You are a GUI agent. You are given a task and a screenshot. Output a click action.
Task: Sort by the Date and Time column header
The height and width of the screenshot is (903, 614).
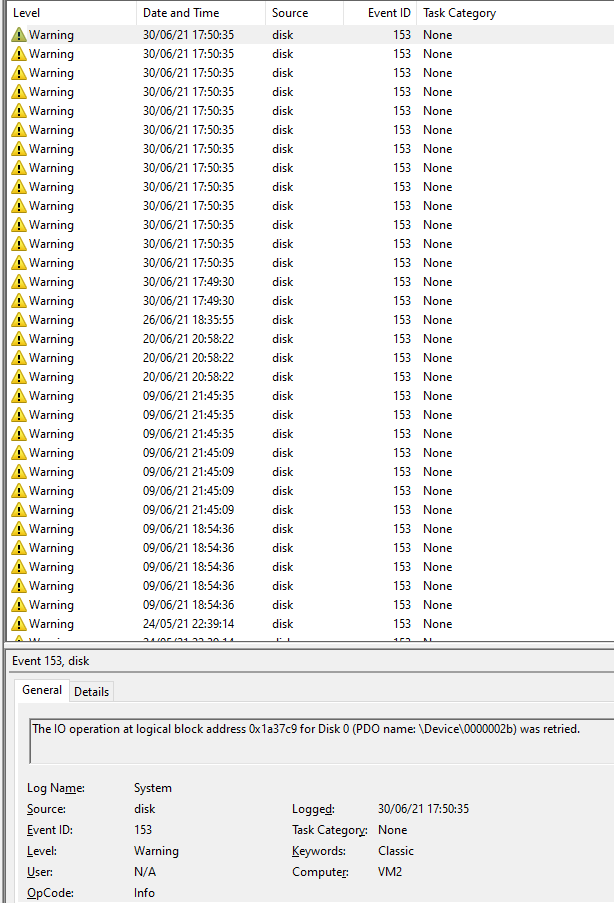(201, 13)
